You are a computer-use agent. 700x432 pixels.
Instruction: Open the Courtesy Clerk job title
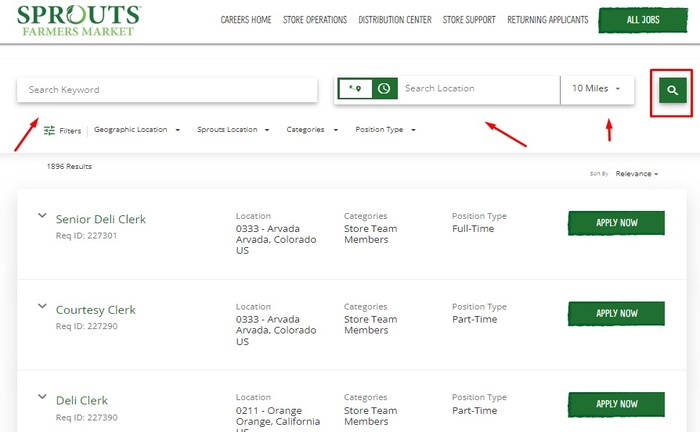(96, 310)
